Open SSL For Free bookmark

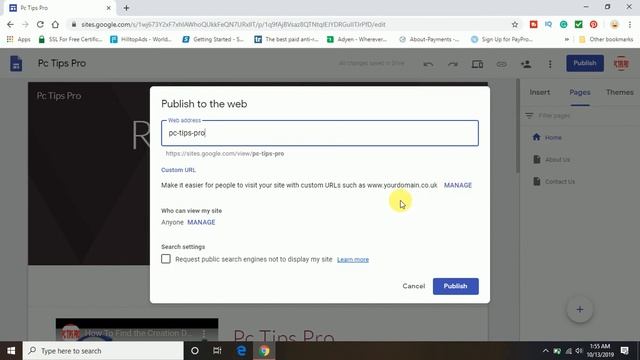click(70, 39)
